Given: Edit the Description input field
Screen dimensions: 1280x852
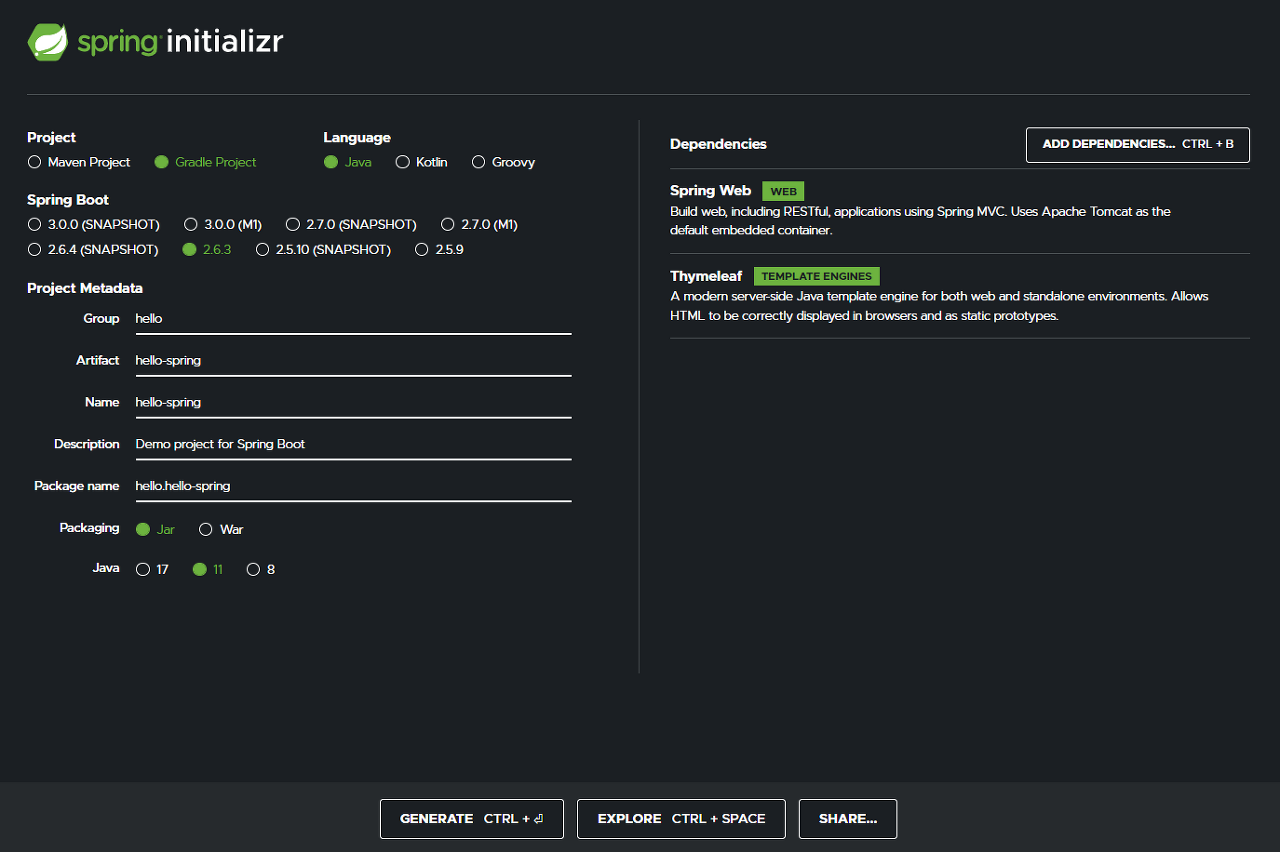Looking at the screenshot, I should [353, 444].
